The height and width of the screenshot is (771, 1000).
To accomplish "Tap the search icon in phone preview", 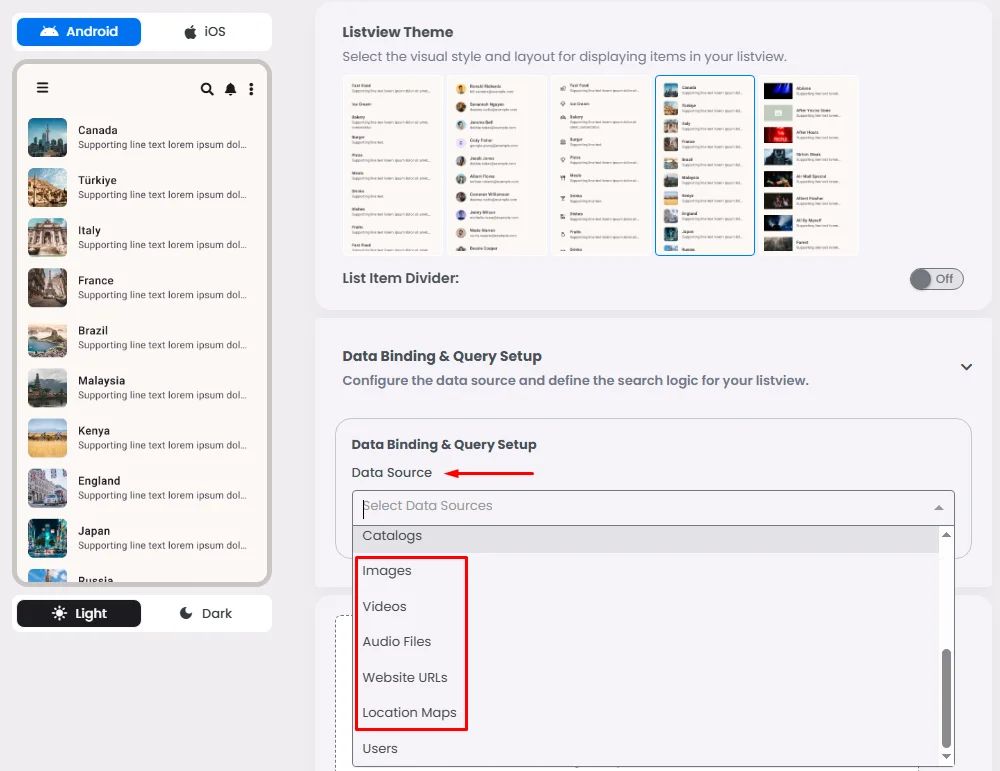I will click(207, 89).
